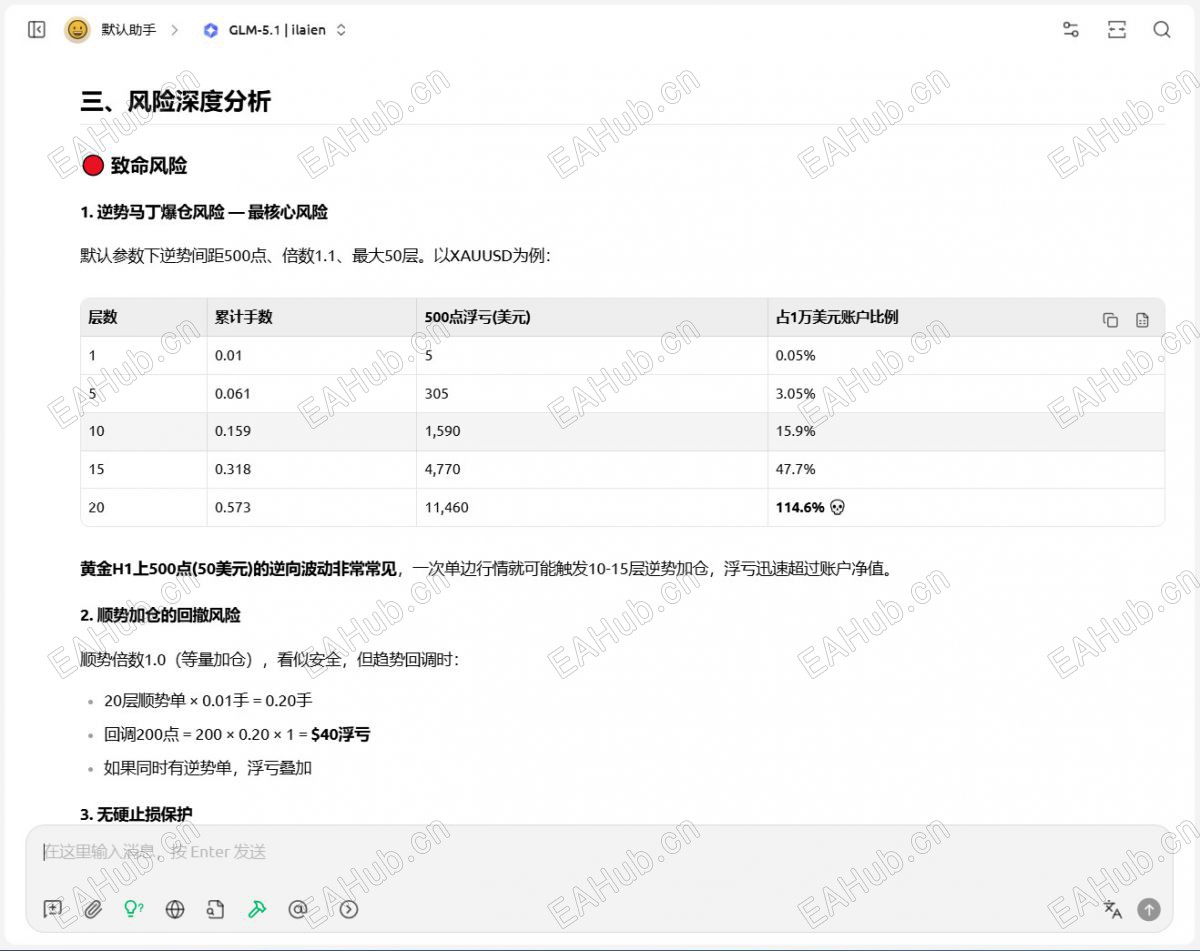
Task: Select the 47.7% table cell
Action: pyautogui.click(x=966, y=469)
